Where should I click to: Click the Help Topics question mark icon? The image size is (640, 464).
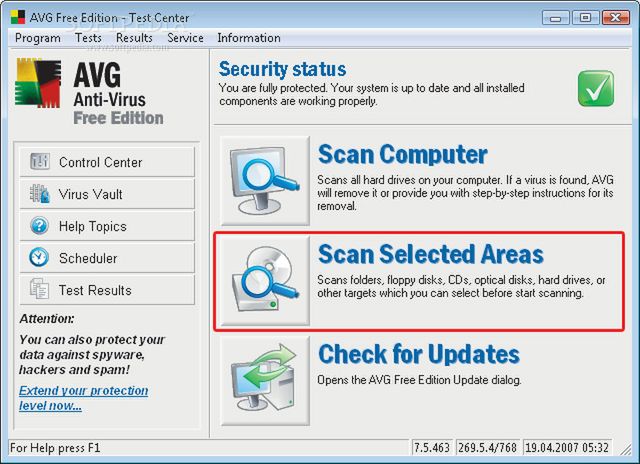[40, 226]
